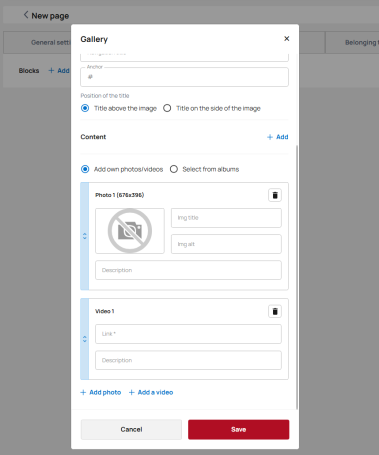Image resolution: width=379 pixels, height=455 pixels.
Task: Close the Gallery dialog with X
Action: tap(286, 39)
